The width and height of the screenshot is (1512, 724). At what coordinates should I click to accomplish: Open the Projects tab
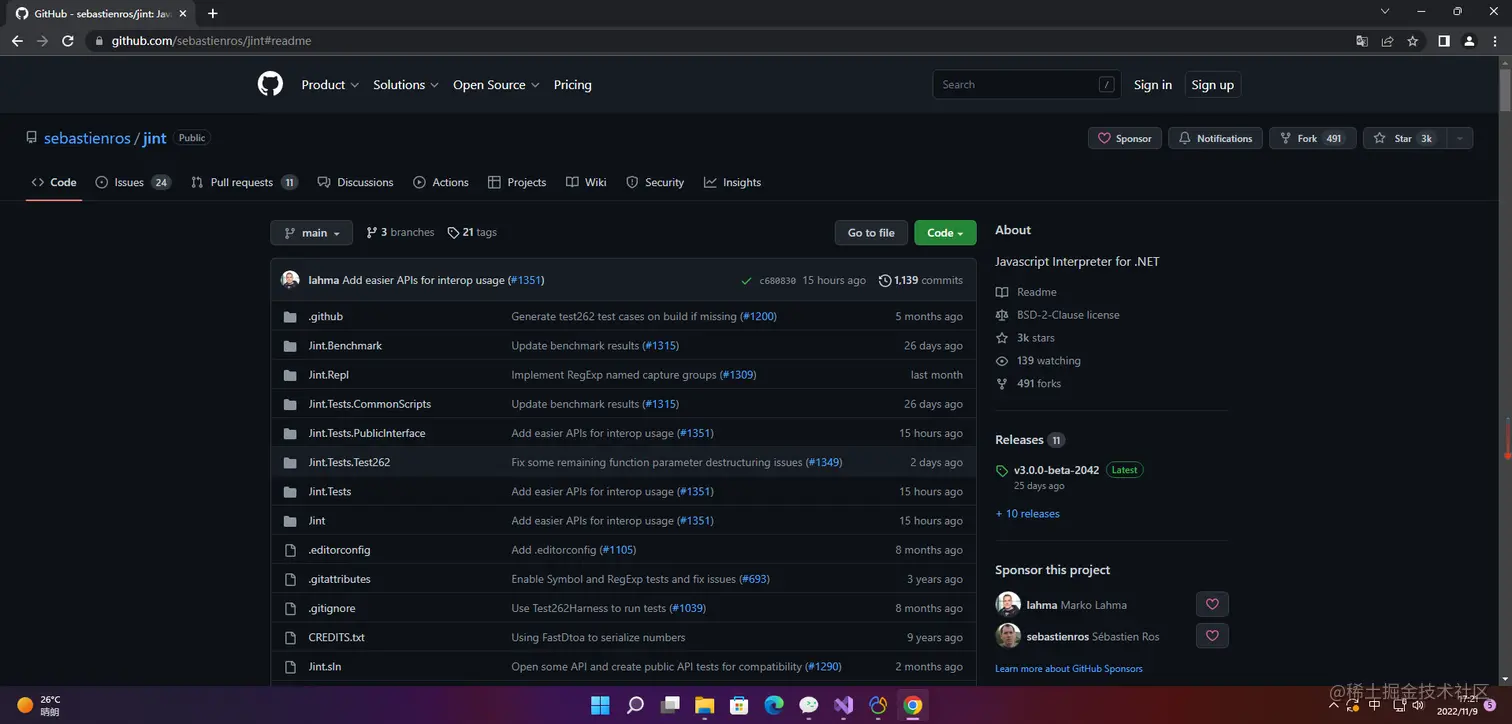pyautogui.click(x=517, y=182)
